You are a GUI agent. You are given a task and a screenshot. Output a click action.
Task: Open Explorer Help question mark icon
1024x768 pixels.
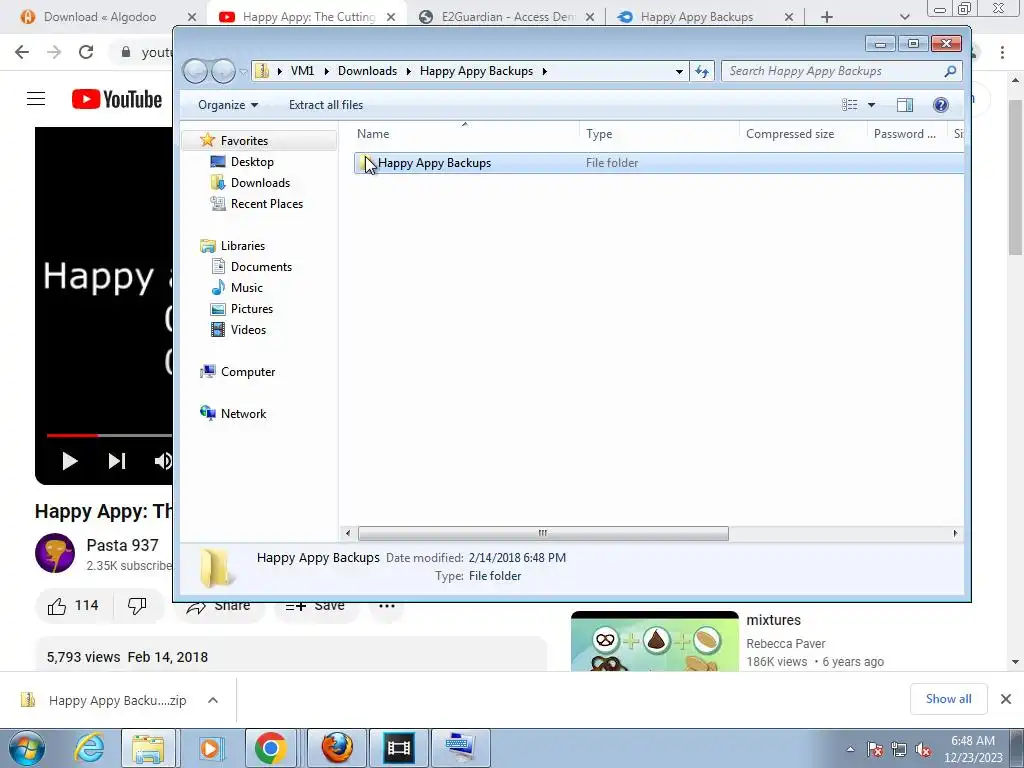(940, 104)
